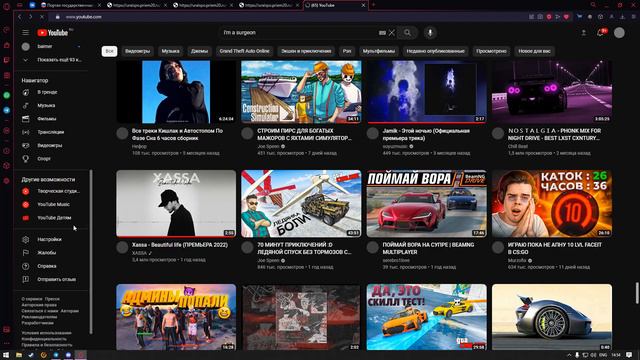Open NOSTALGIA Phonk mix video title

tap(554, 134)
